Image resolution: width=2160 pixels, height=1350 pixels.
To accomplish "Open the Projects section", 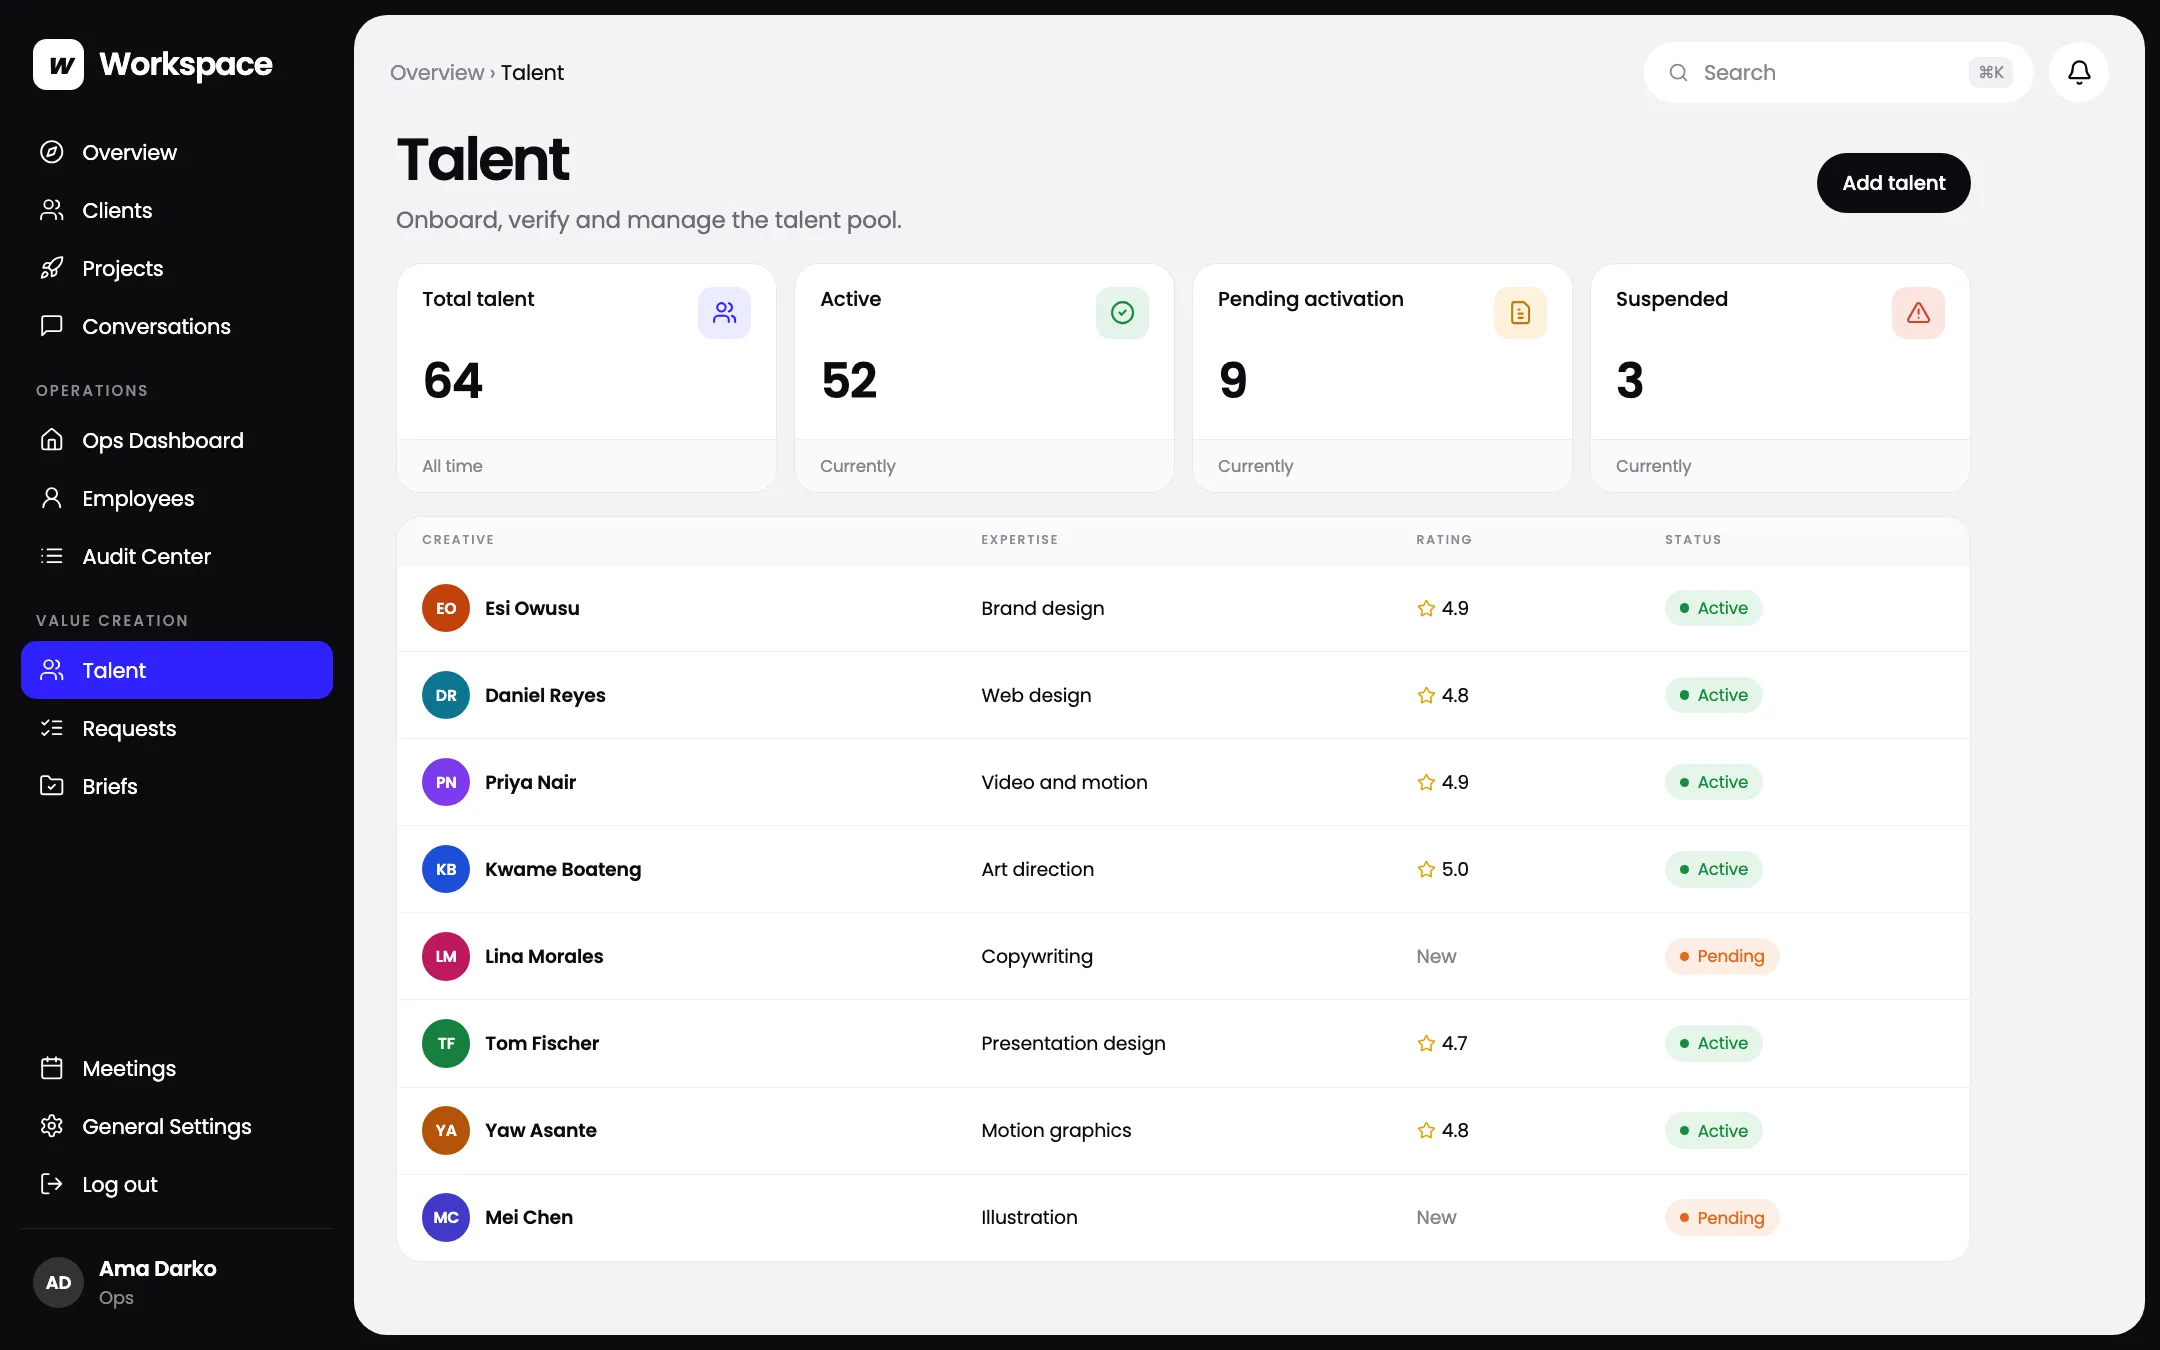I will tap(177, 268).
